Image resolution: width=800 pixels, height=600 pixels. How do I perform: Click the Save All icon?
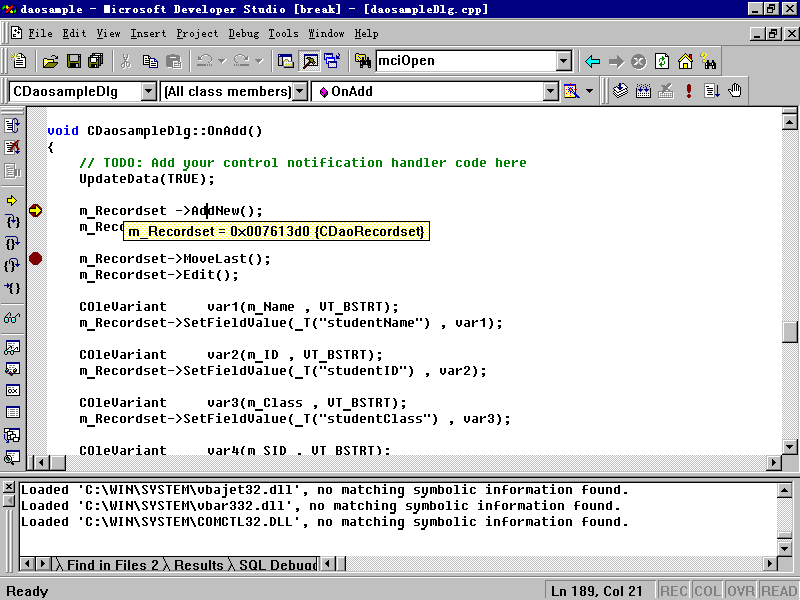click(96, 61)
